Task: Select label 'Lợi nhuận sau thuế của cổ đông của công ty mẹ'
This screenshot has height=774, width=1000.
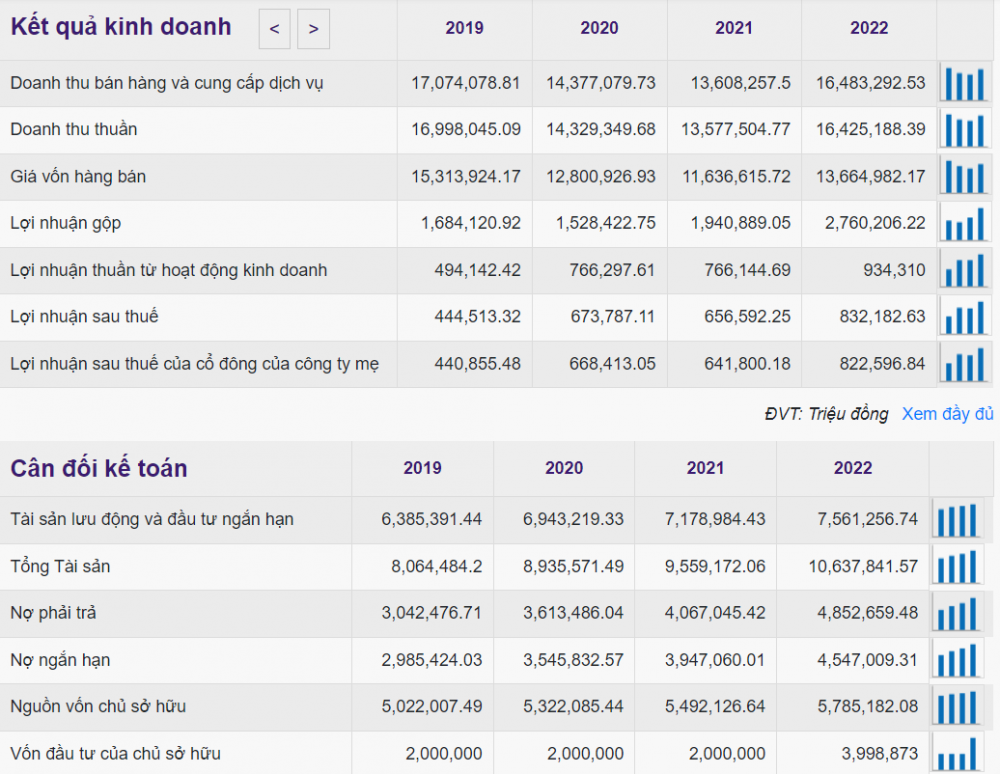Action: click(195, 364)
